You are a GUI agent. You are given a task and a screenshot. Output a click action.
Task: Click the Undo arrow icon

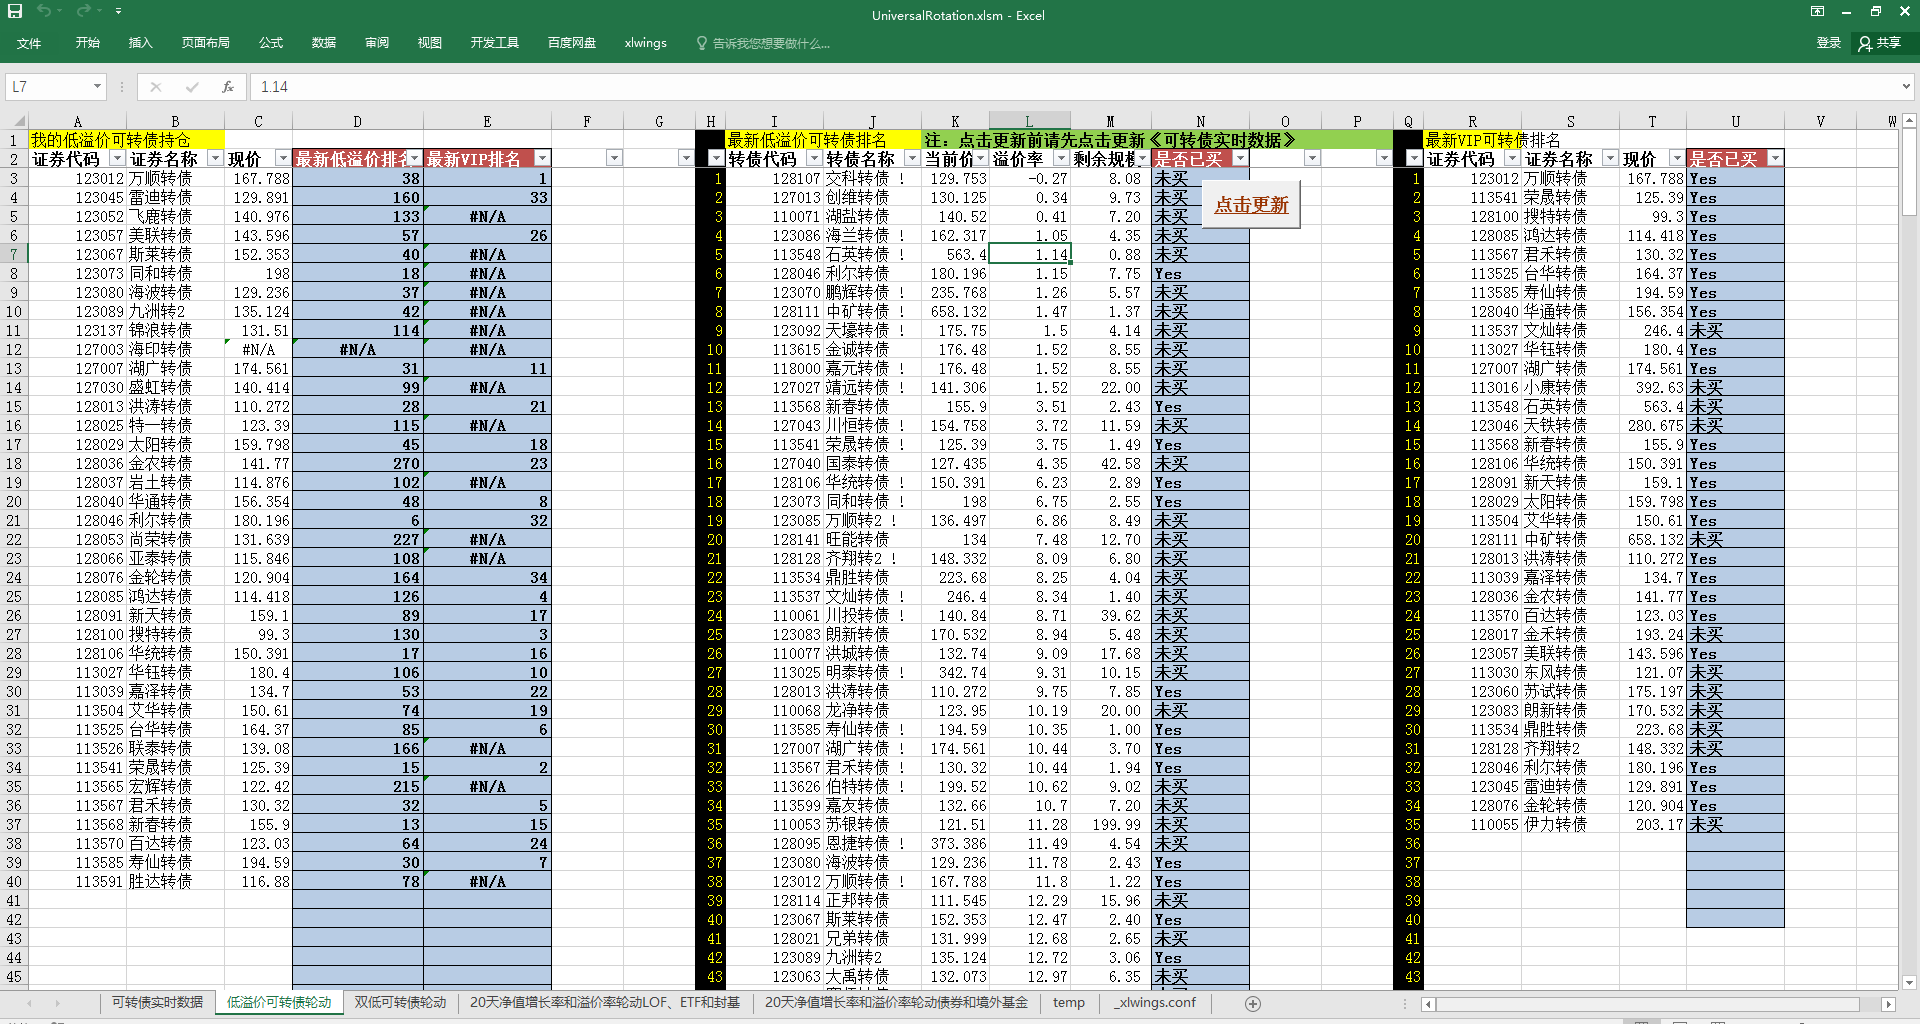tap(44, 11)
